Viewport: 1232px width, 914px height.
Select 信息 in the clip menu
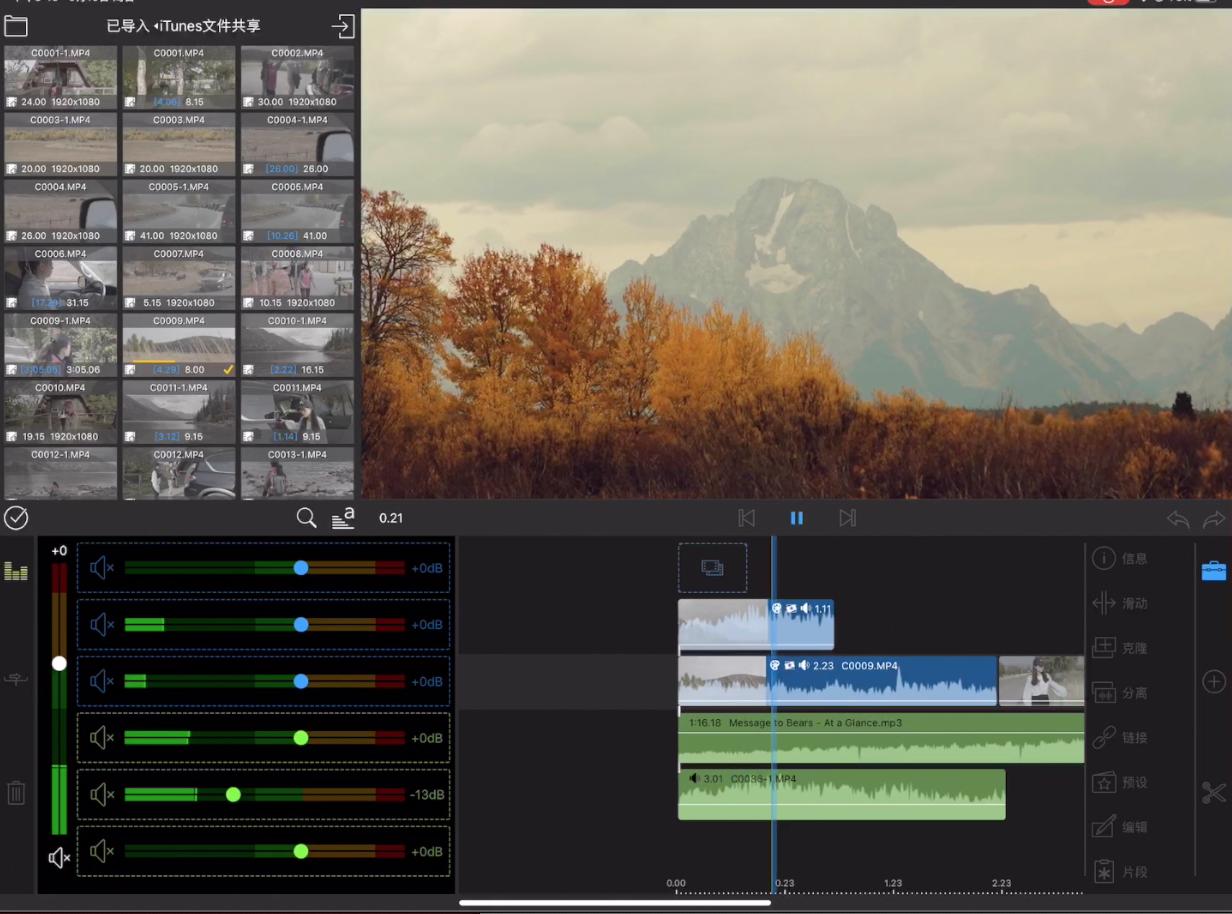pos(1119,559)
